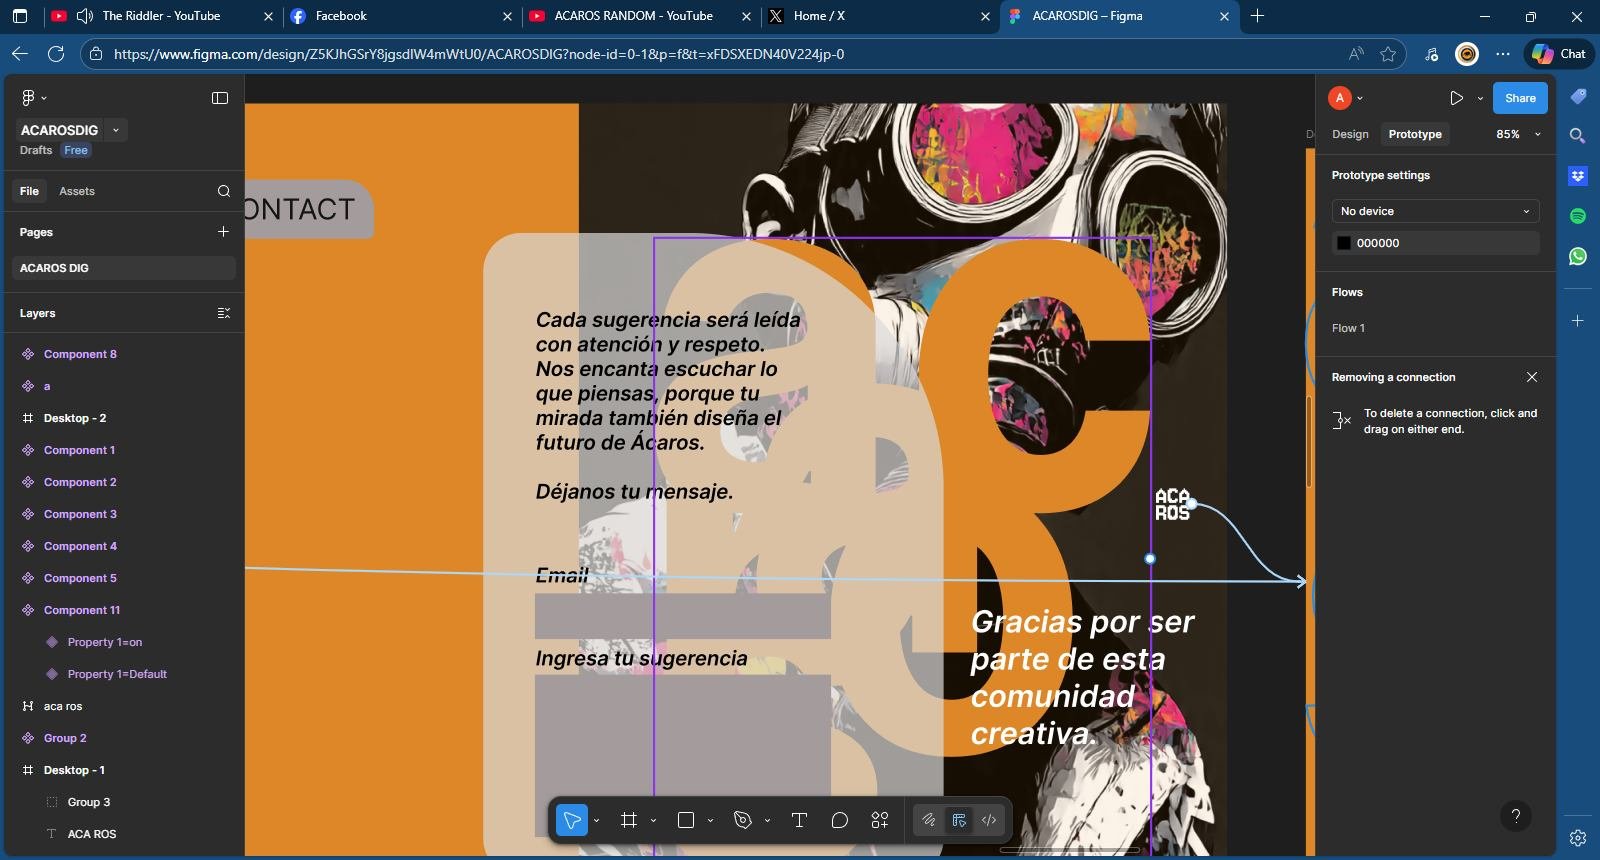Expand the file name dropdown chevron
The width and height of the screenshot is (1600, 860).
point(116,130)
